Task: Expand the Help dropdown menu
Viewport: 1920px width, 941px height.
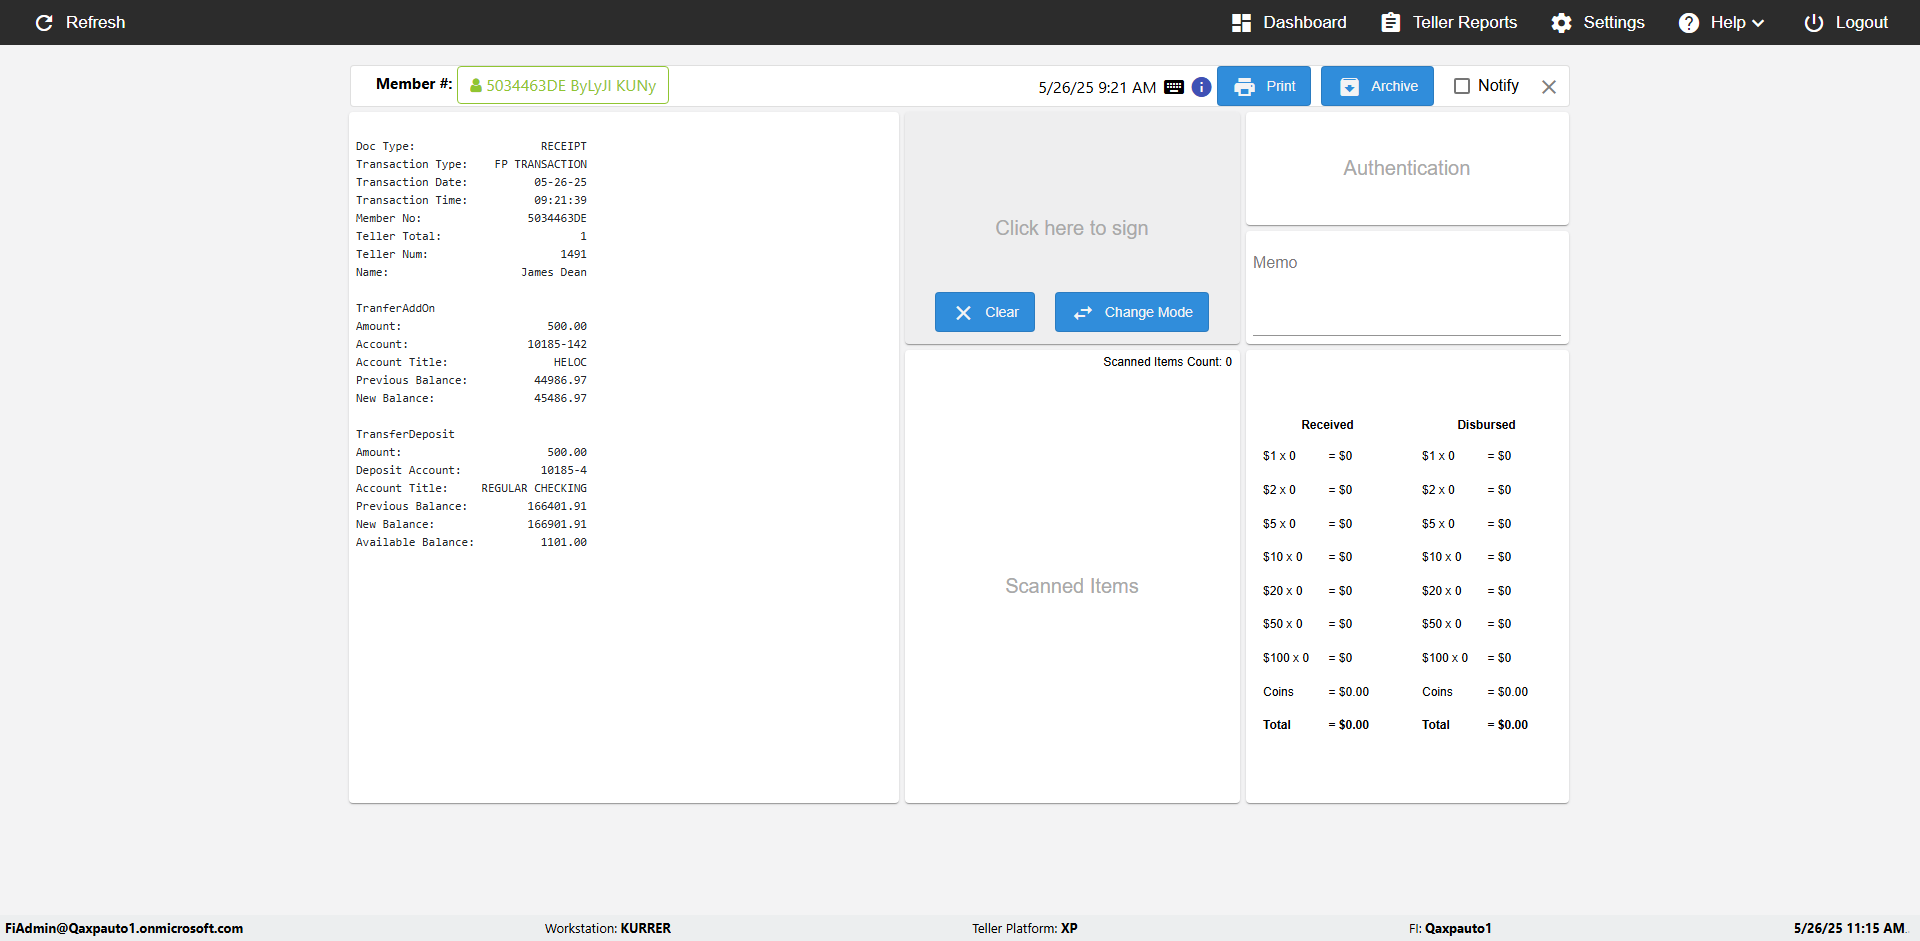Action: tap(1722, 22)
